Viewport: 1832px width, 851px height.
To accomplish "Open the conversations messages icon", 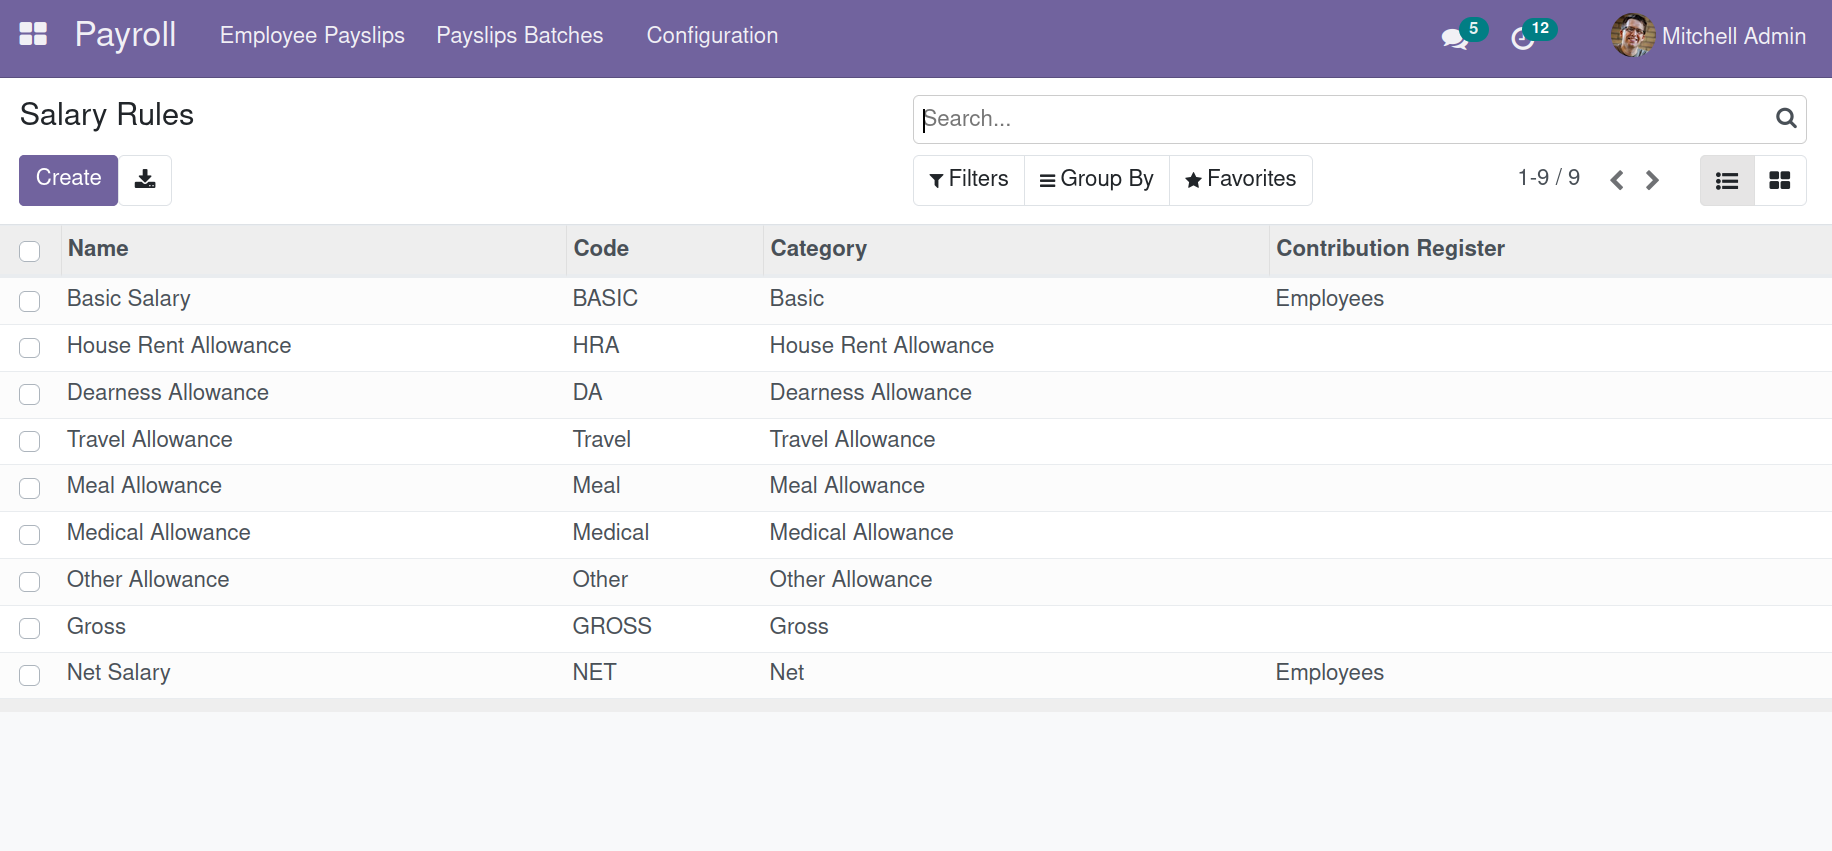I will tap(1454, 39).
